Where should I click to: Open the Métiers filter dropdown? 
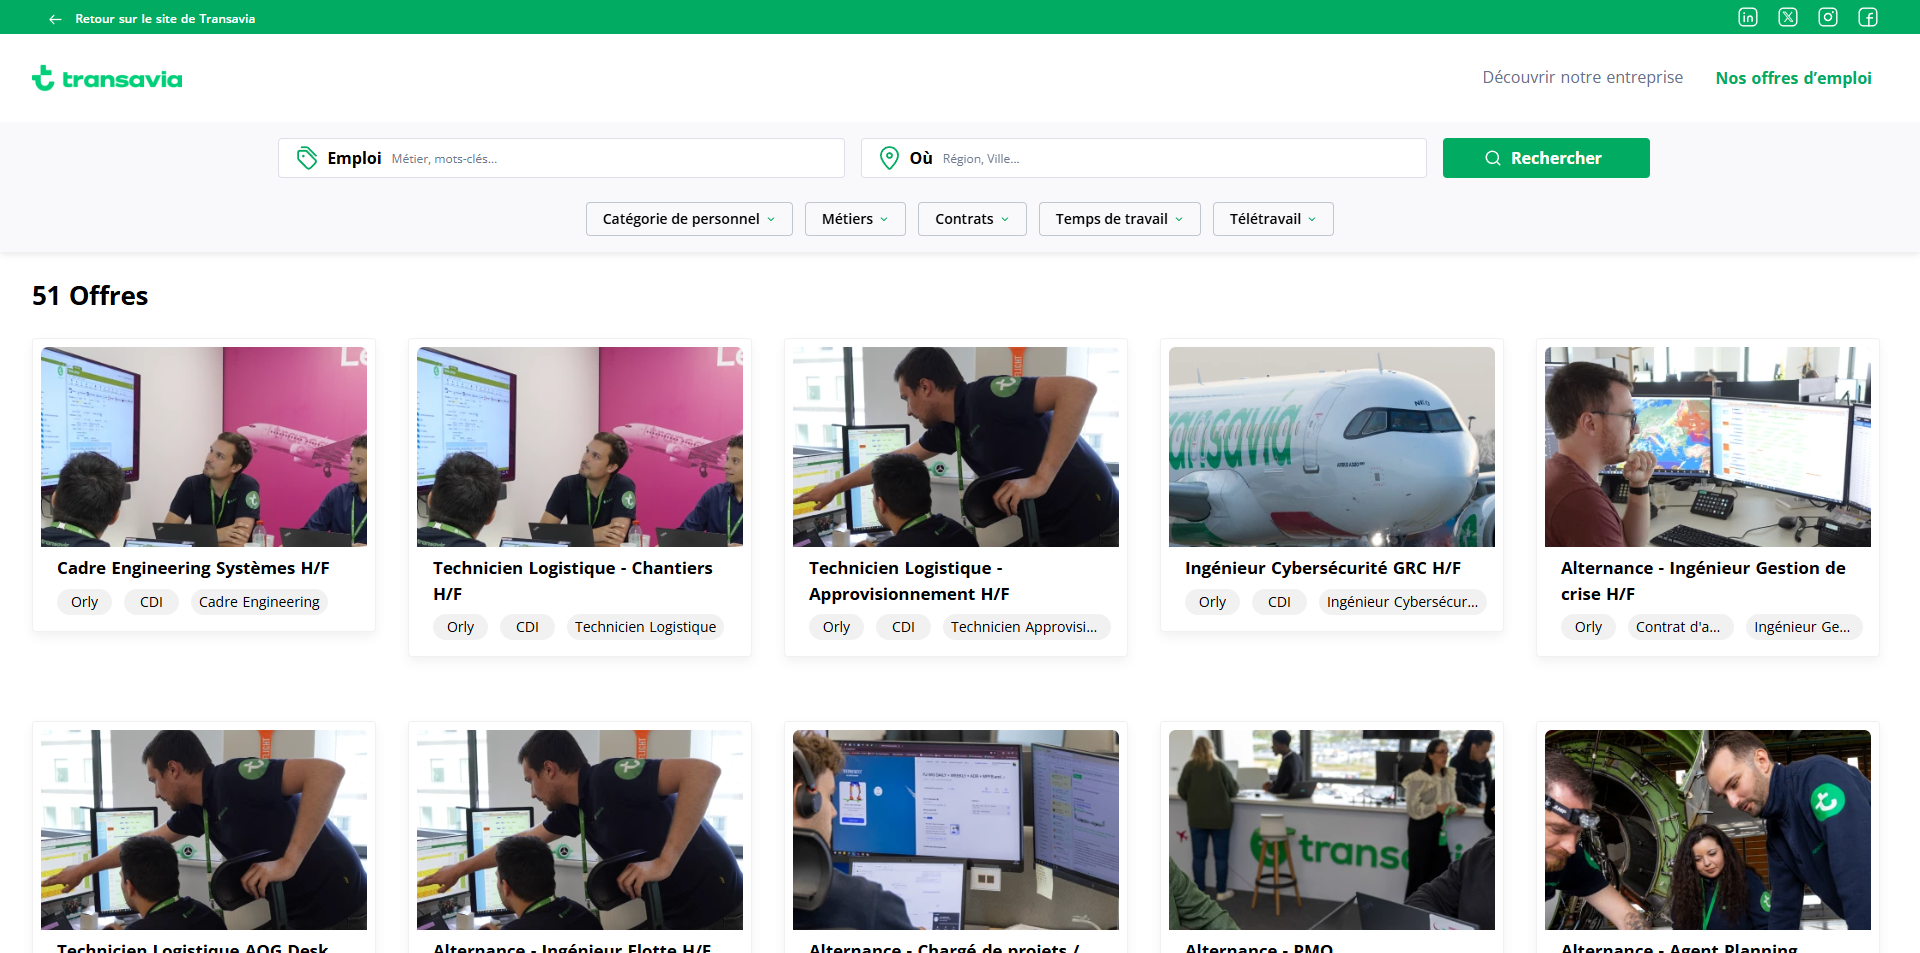click(855, 219)
